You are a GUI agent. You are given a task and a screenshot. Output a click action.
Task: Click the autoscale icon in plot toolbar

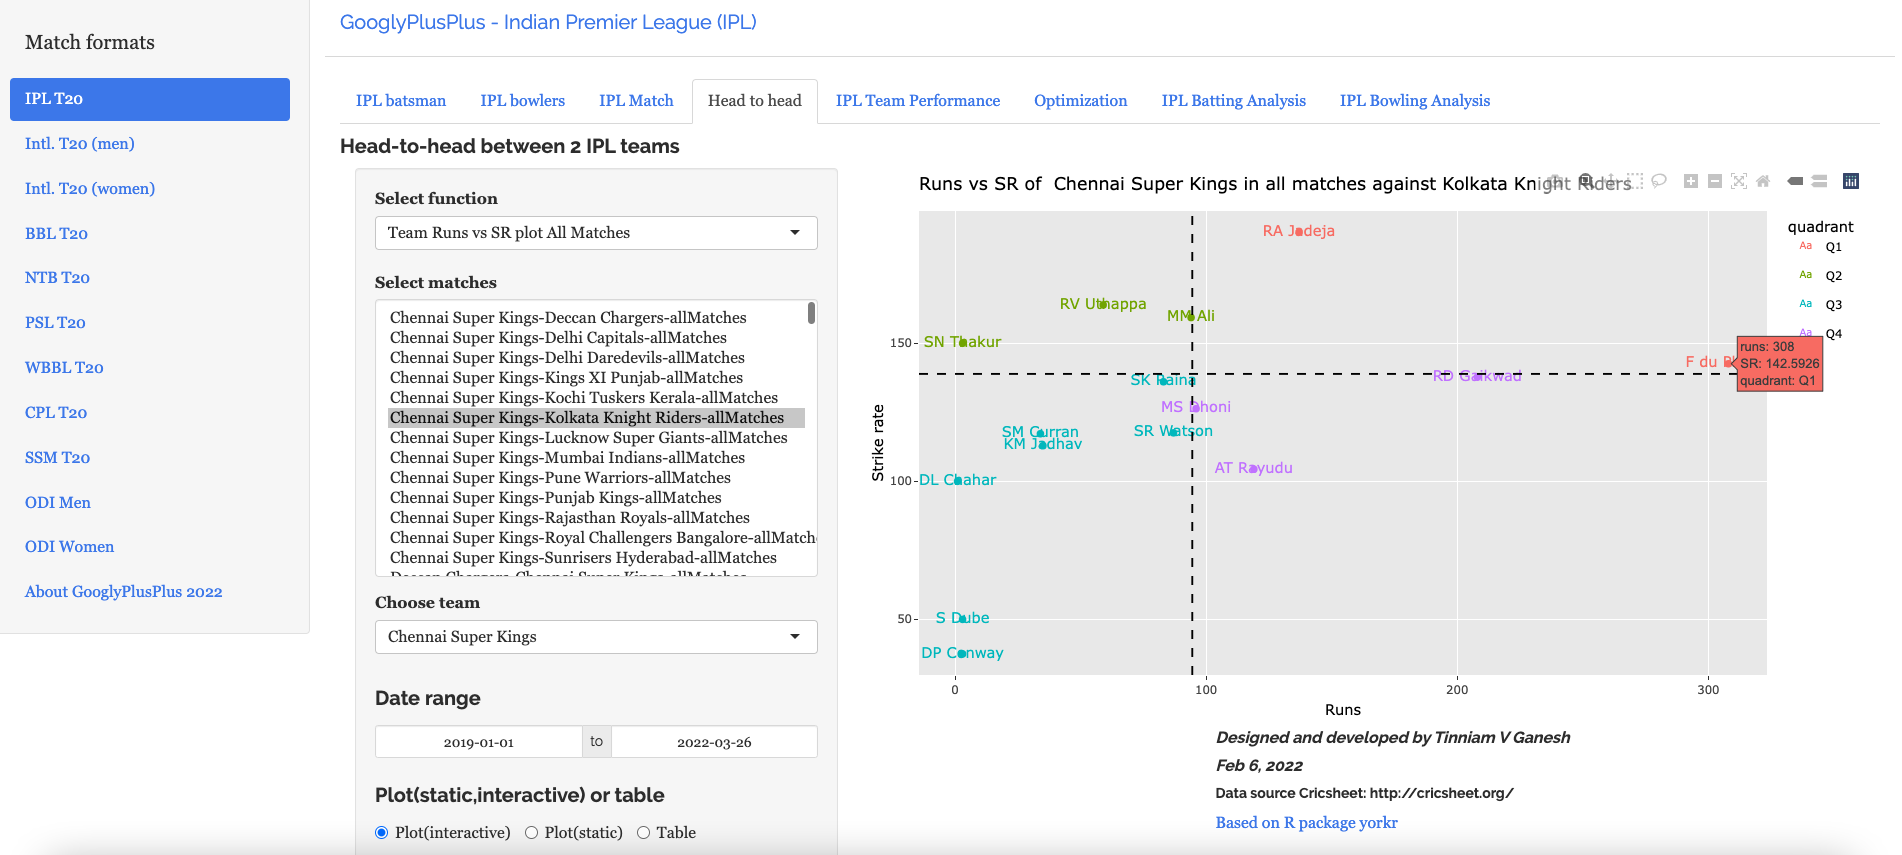tap(1739, 181)
